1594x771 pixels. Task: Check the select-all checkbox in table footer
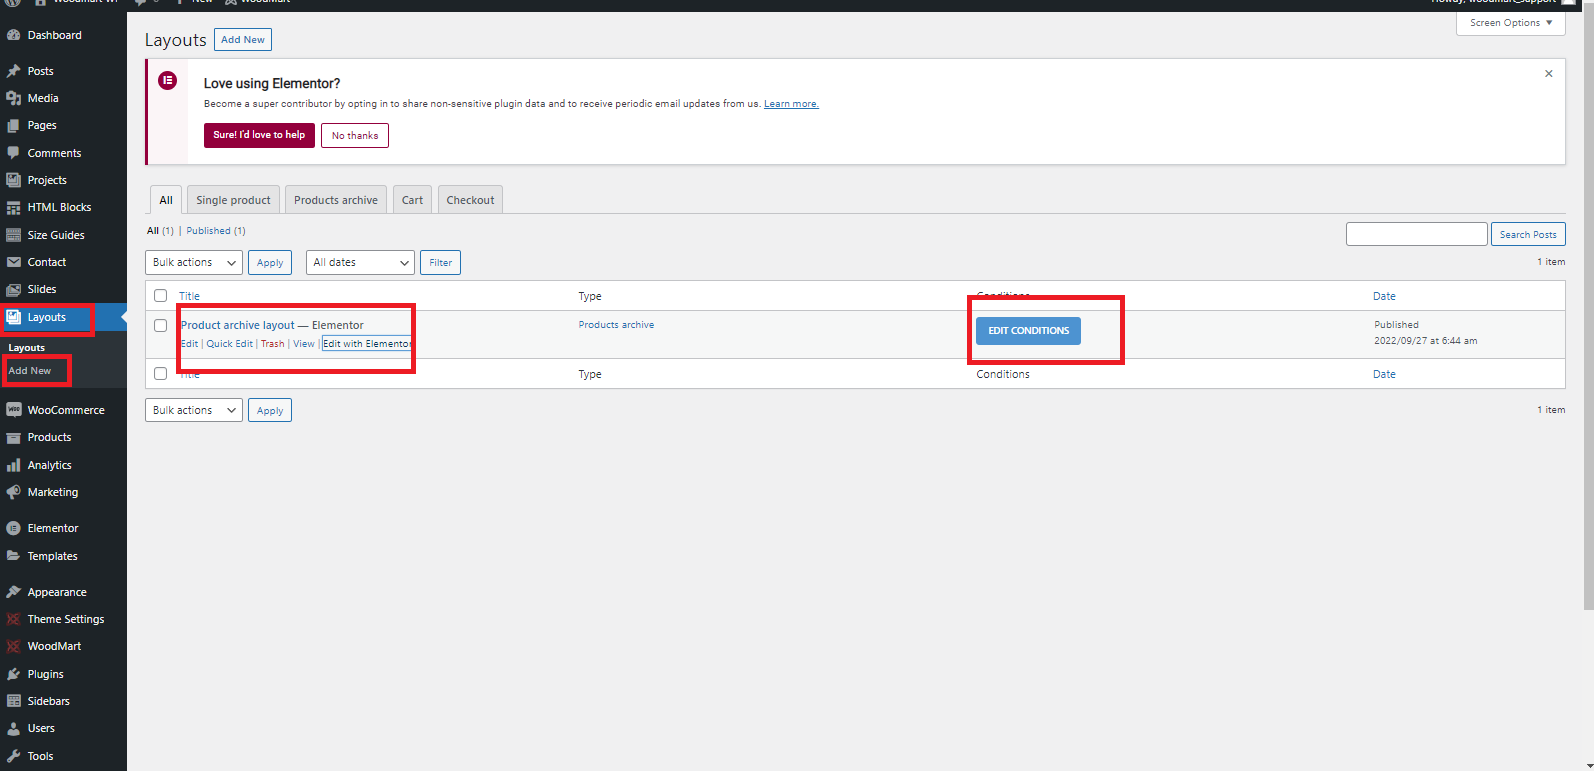160,373
